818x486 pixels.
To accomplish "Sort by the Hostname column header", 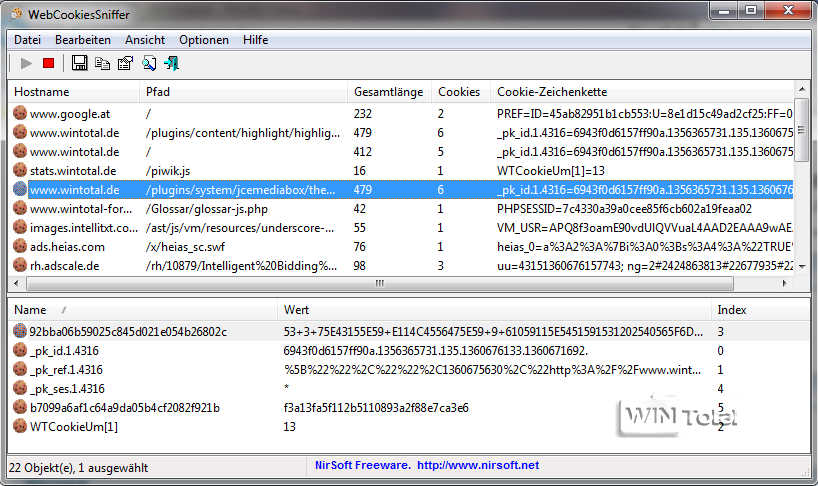I will coord(74,92).
